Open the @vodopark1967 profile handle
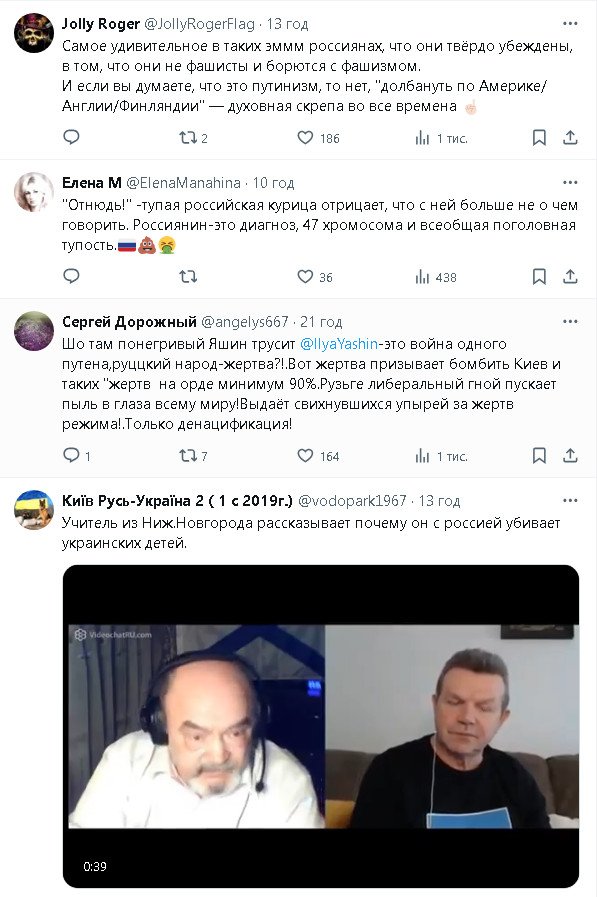The image size is (597, 897). coord(352,501)
